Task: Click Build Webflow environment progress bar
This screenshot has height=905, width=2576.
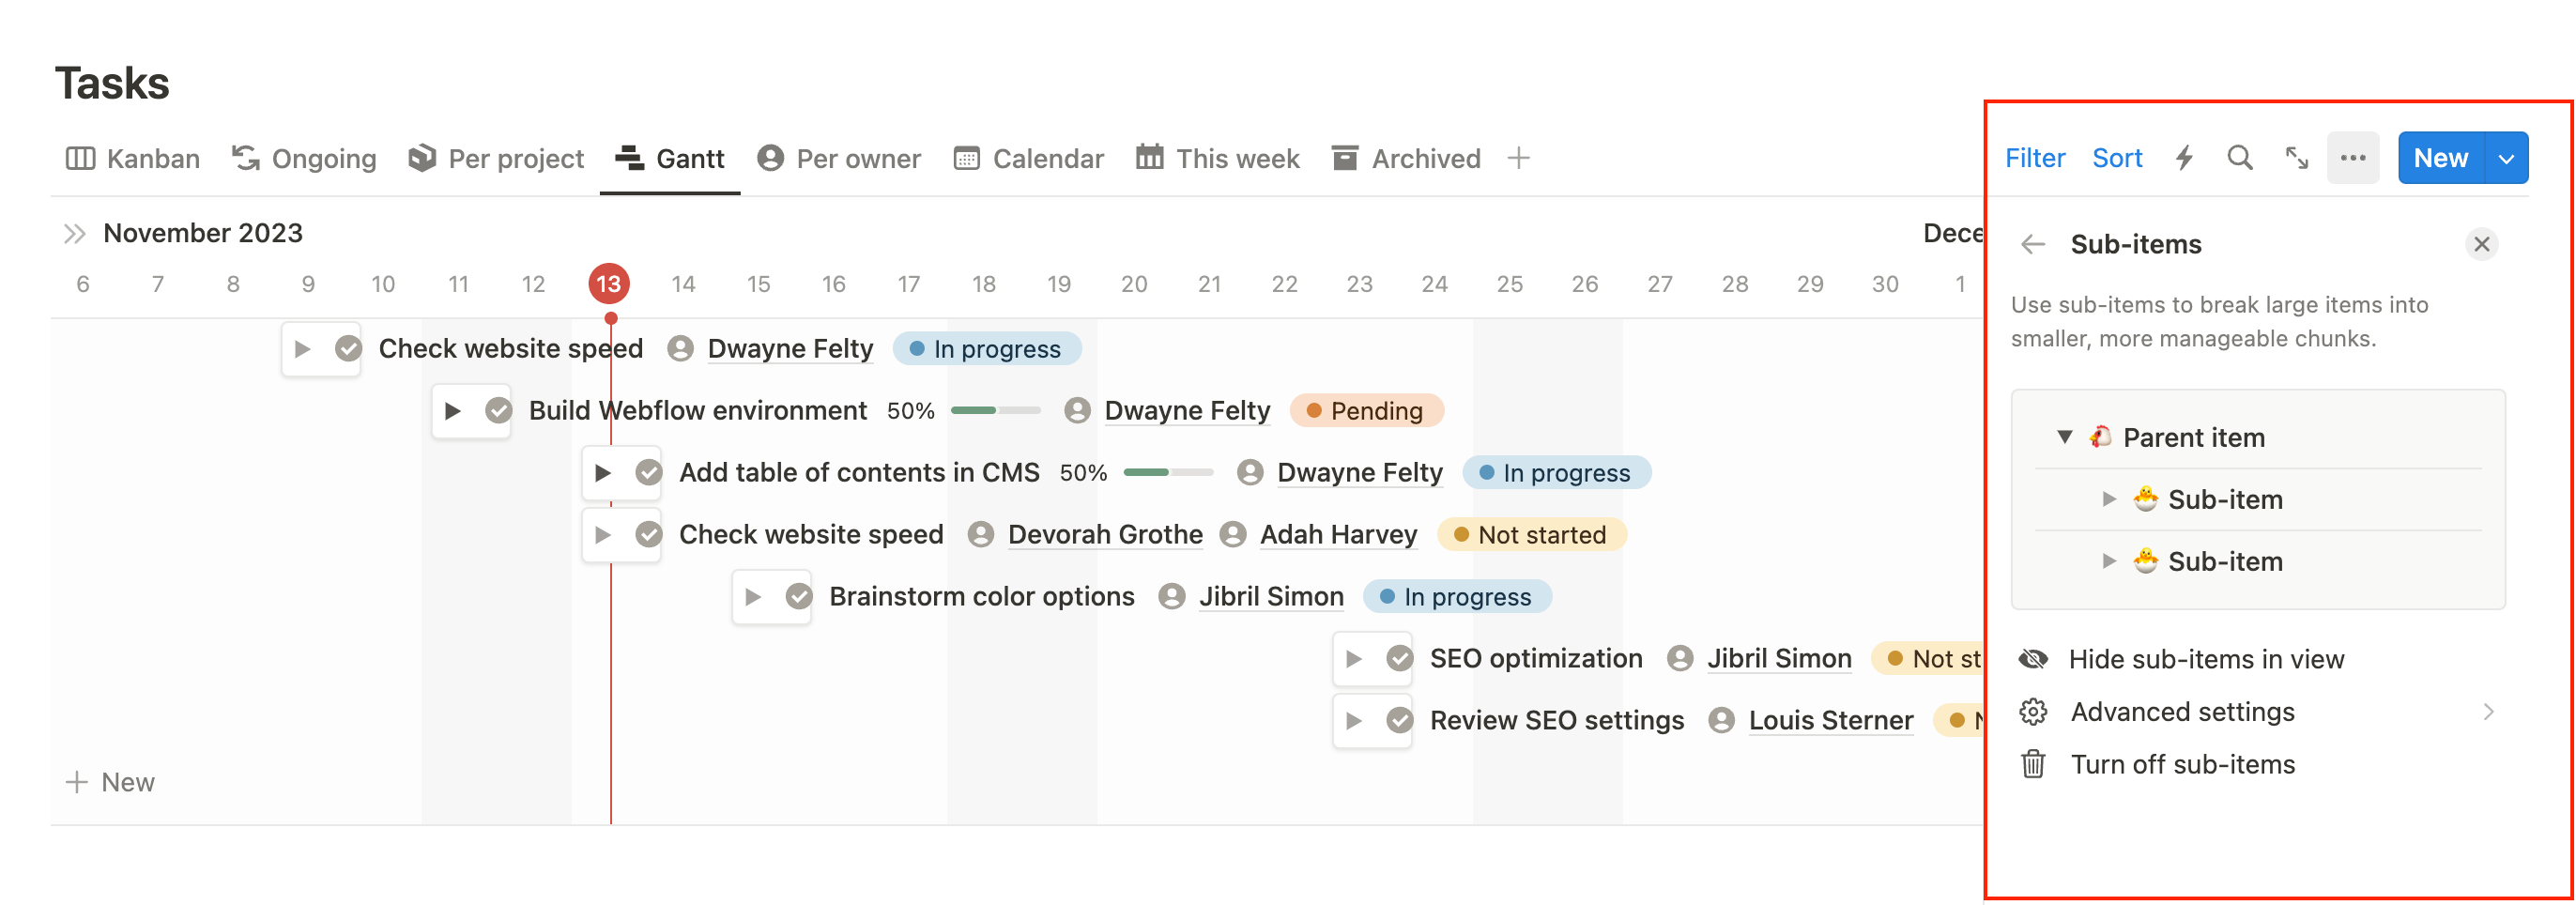Action: 995,411
